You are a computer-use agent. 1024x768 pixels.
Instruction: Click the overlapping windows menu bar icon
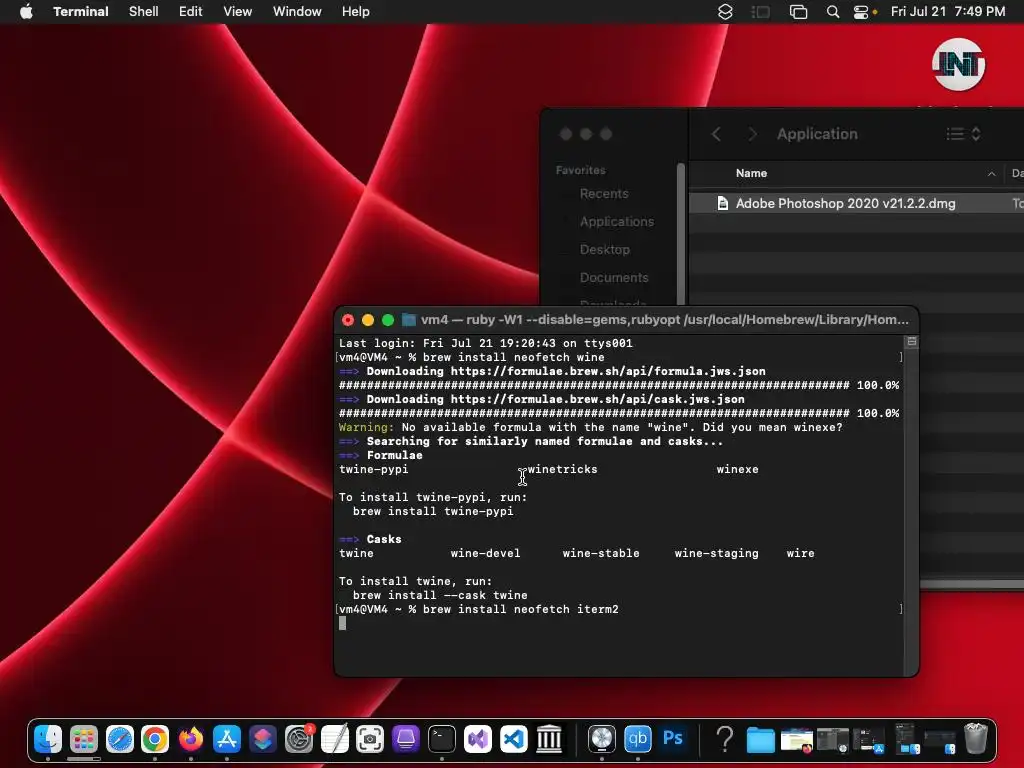[798, 12]
